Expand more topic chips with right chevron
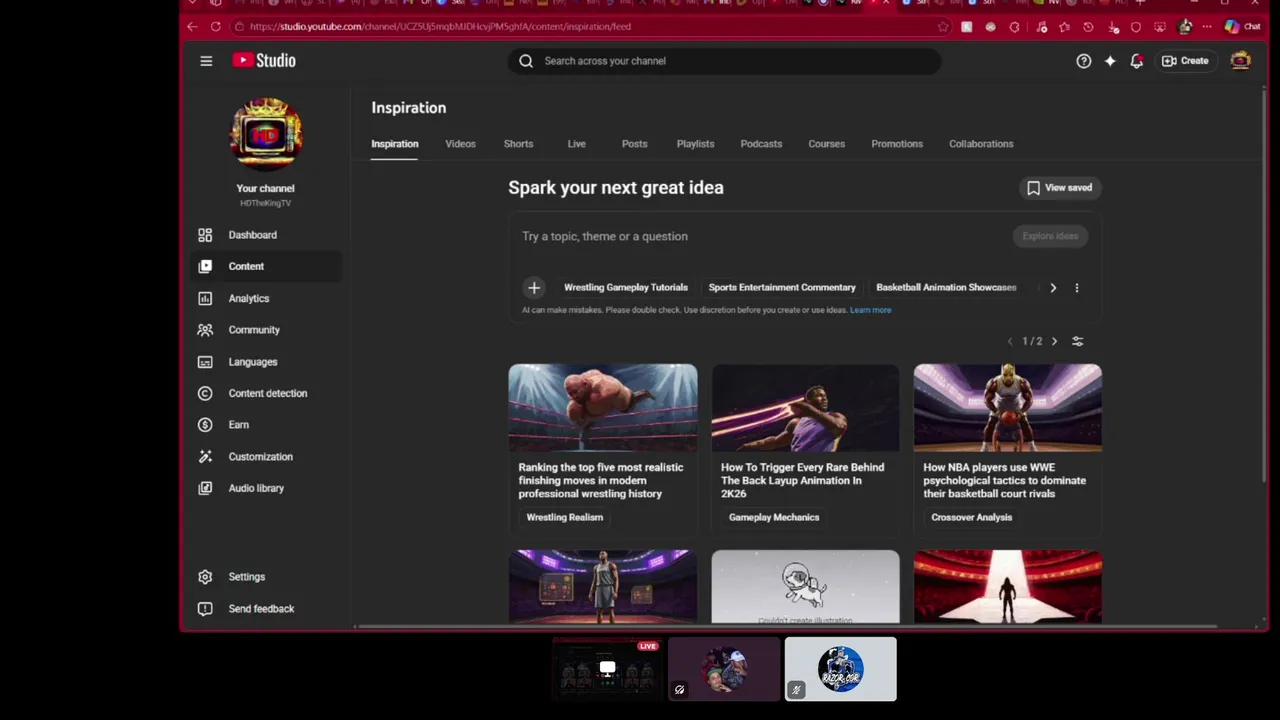Viewport: 1280px width, 720px height. point(1053,288)
